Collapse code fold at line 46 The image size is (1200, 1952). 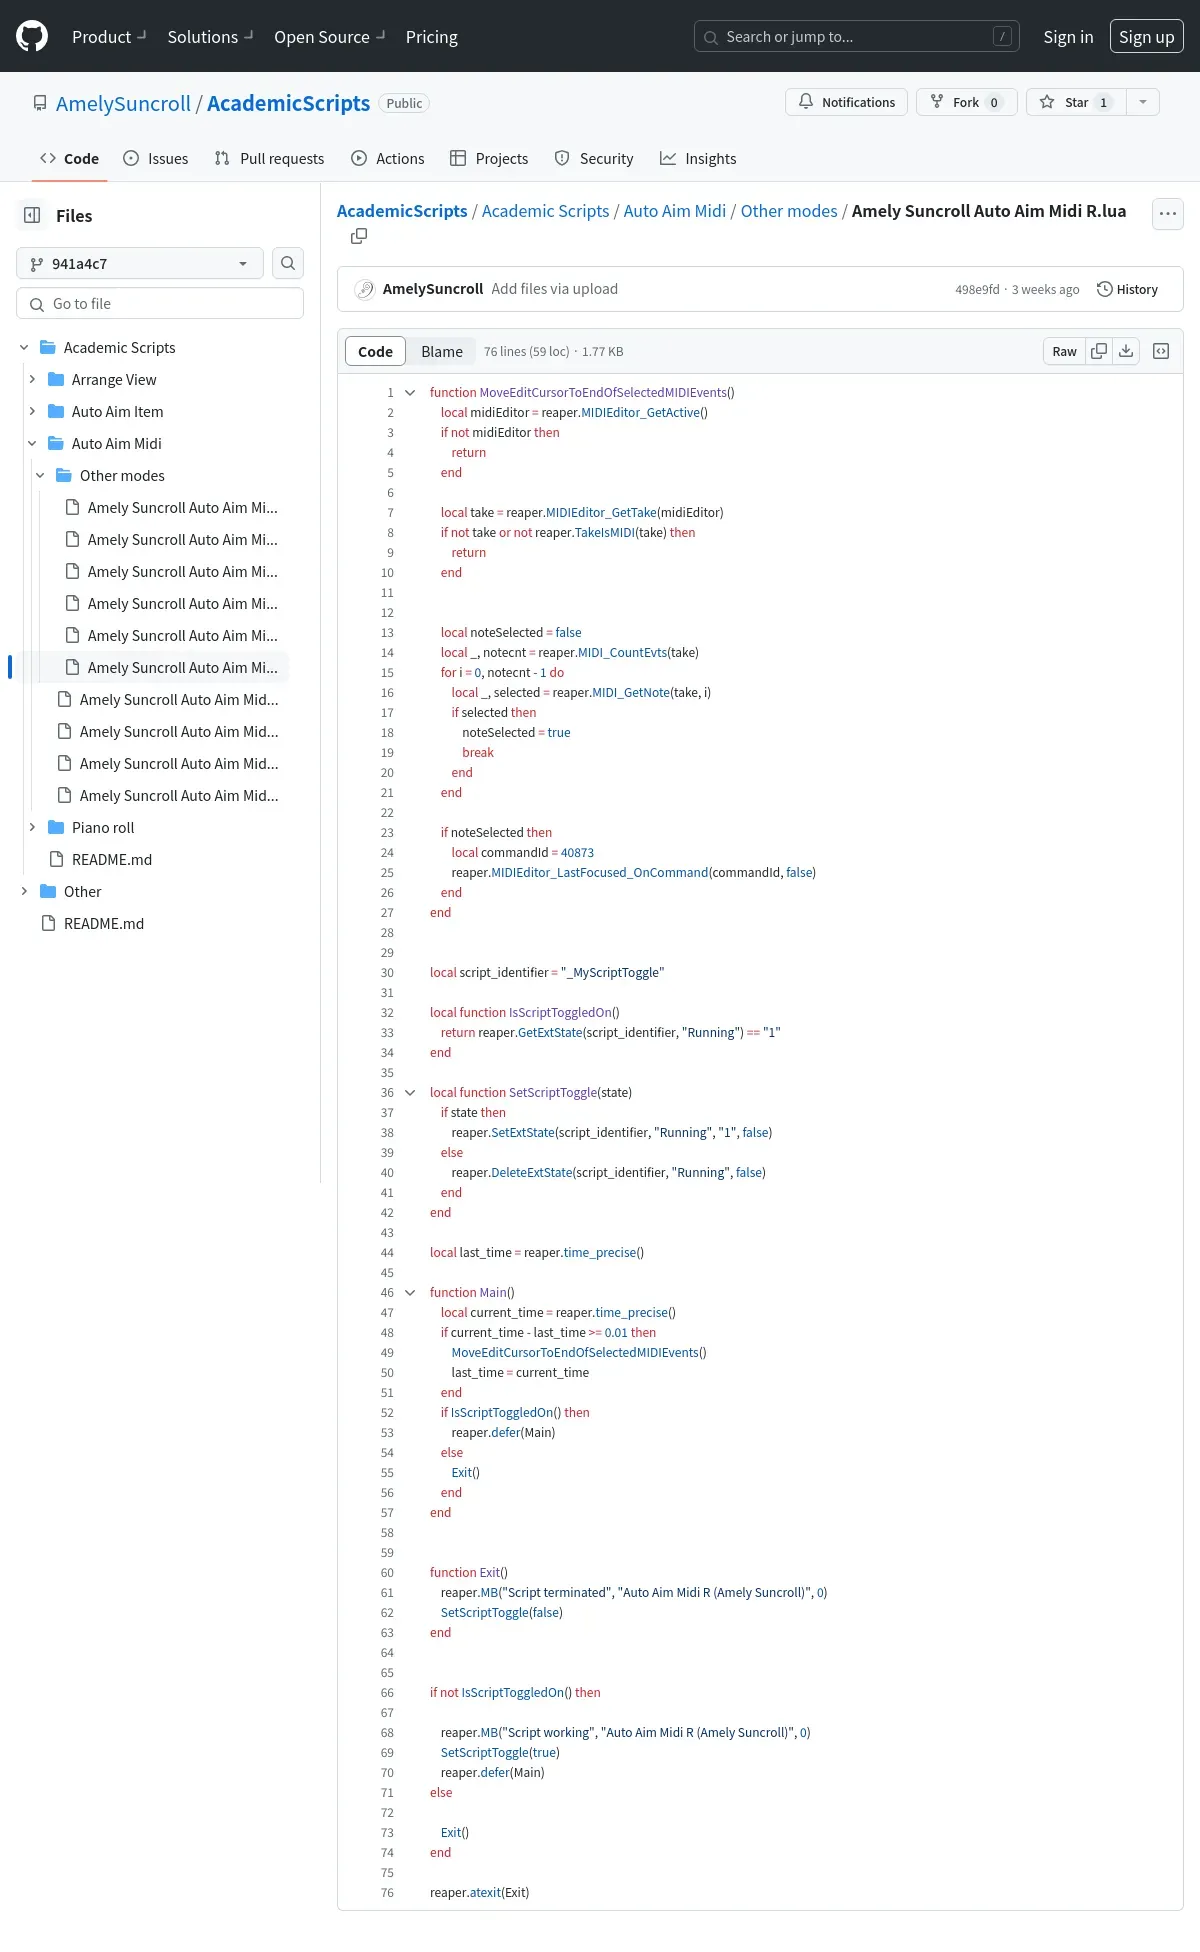(x=410, y=1292)
